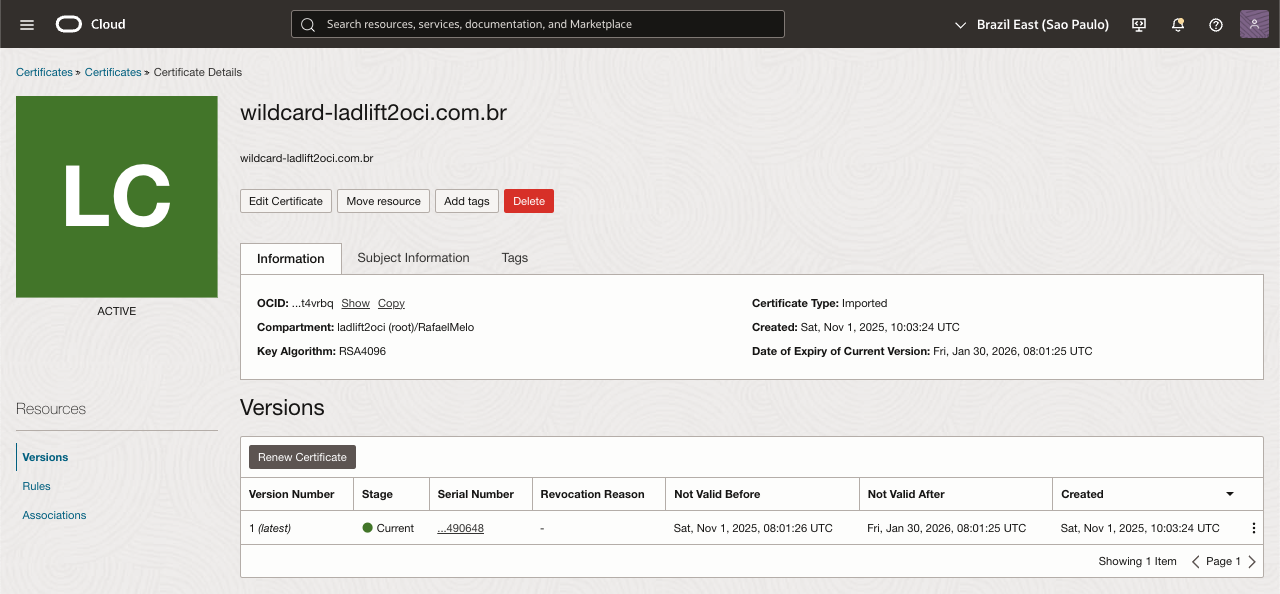Click the Renew Certificate button
The image size is (1280, 594).
[x=302, y=457]
